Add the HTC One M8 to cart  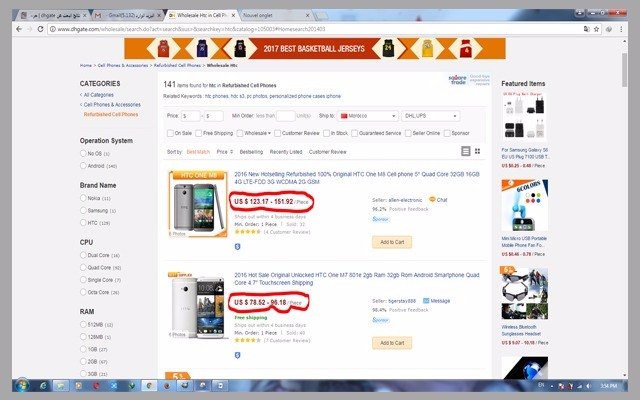(390, 242)
